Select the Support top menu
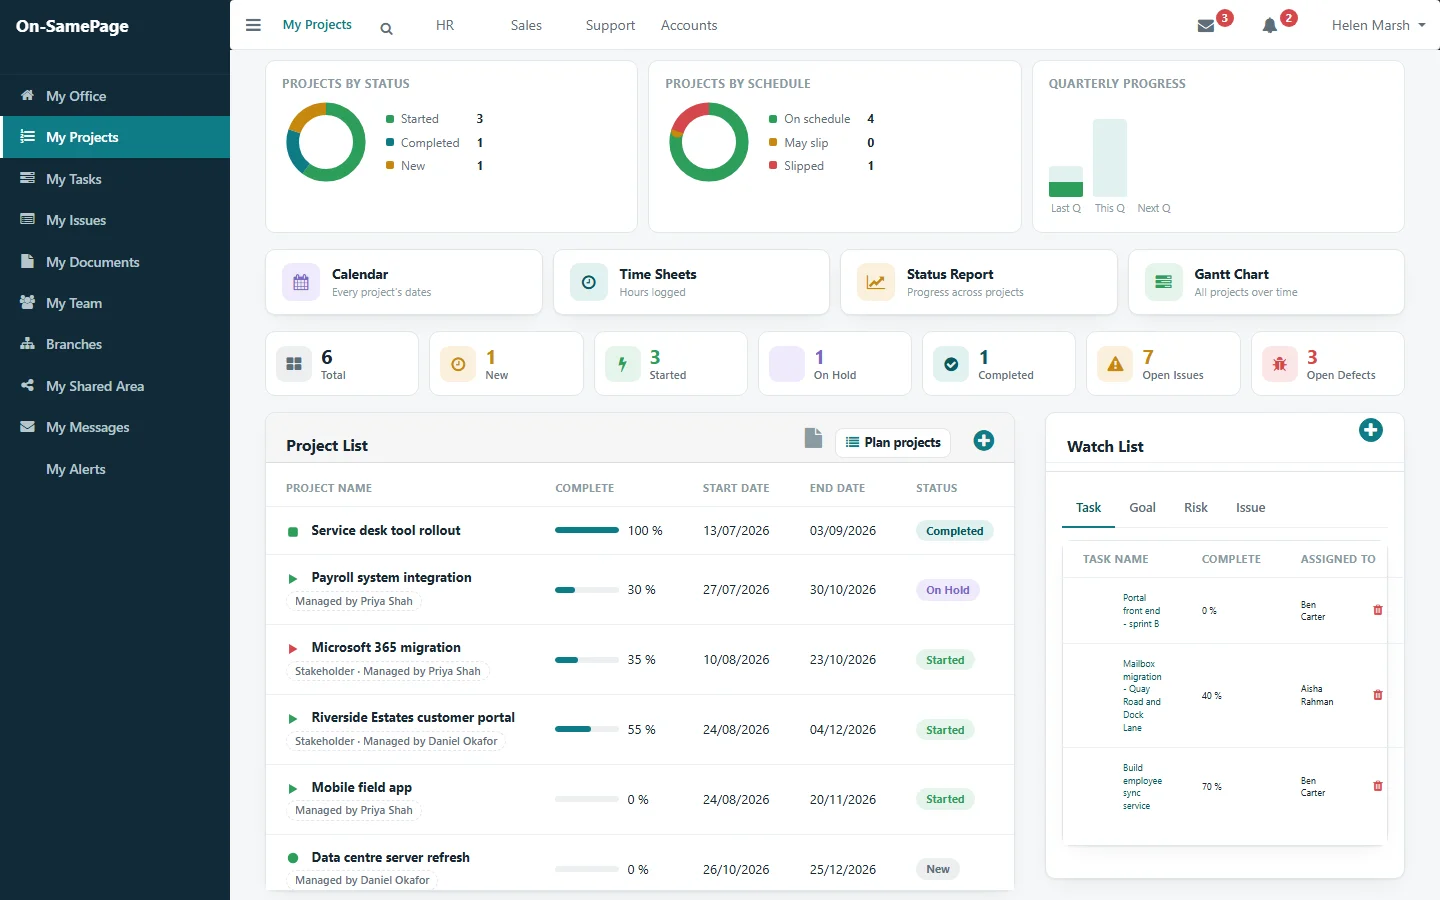1440x900 pixels. (x=610, y=25)
